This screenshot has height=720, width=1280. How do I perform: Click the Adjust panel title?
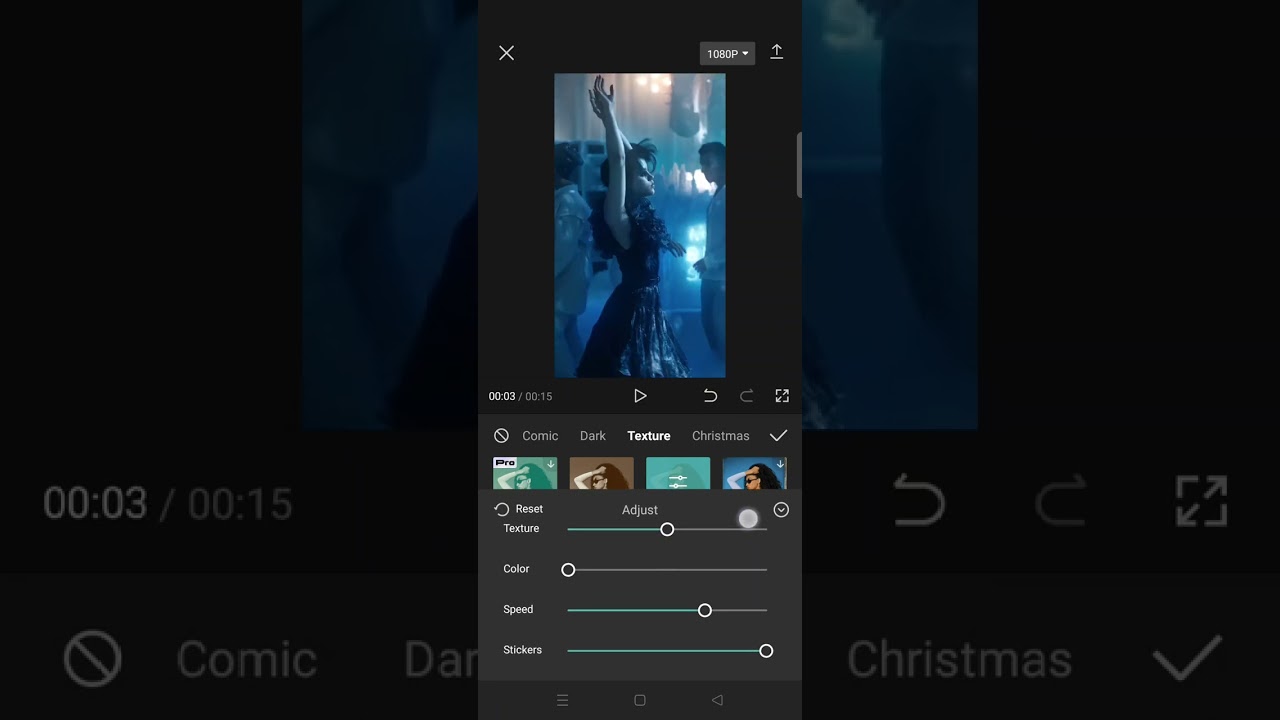click(640, 510)
